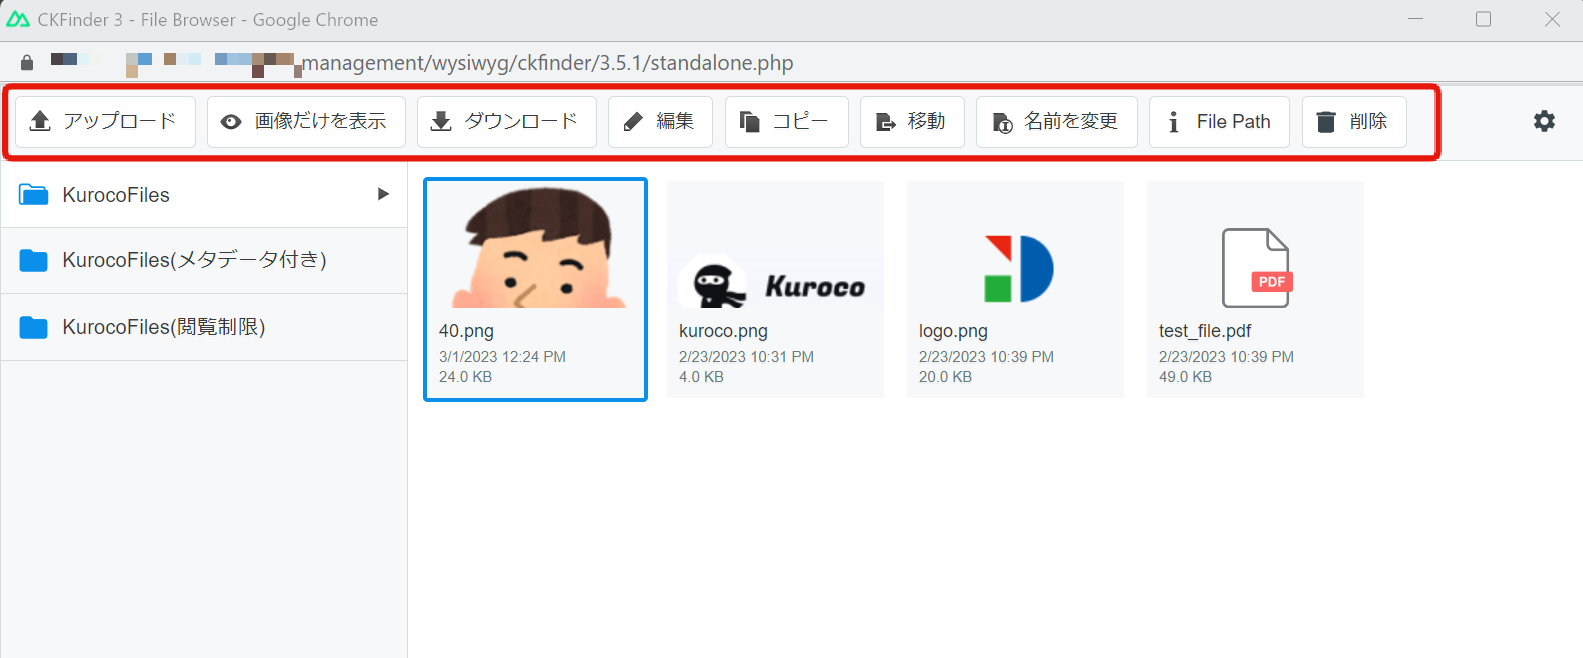Image resolution: width=1583 pixels, height=658 pixels.
Task: Click the Chrome address bar URL
Action: pos(548,63)
